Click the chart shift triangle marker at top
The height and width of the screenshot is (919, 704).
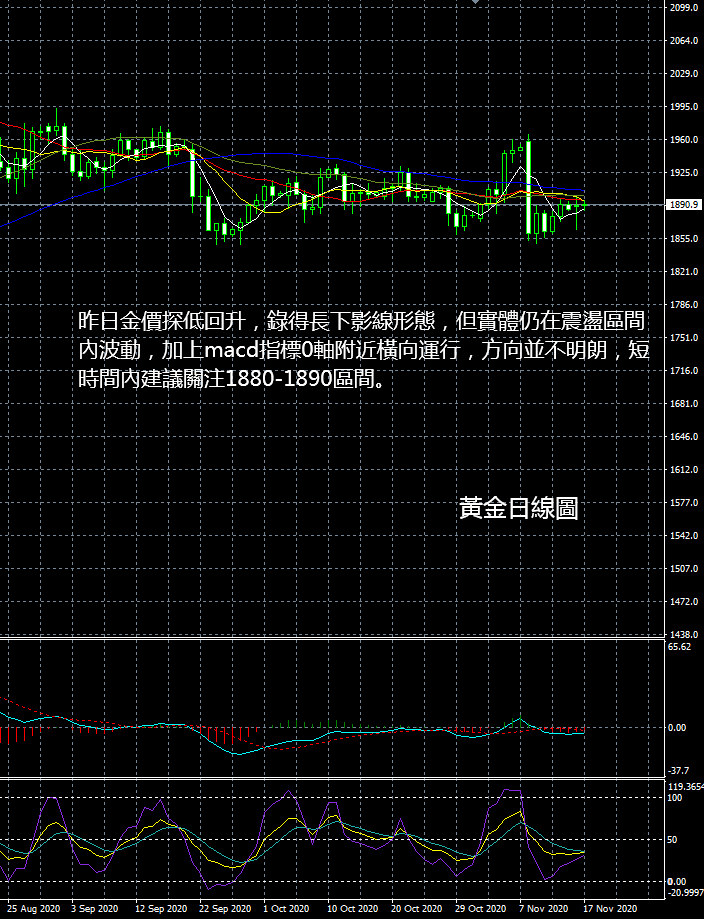(475, 2)
